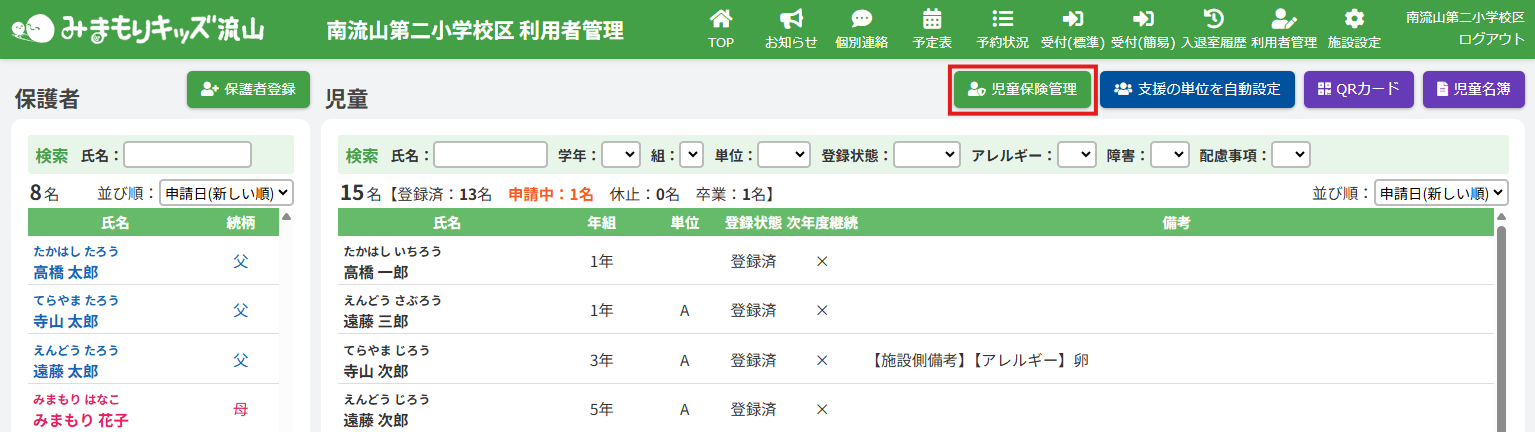
Task: Click the 児童保険管理 button
Action: point(1022,89)
